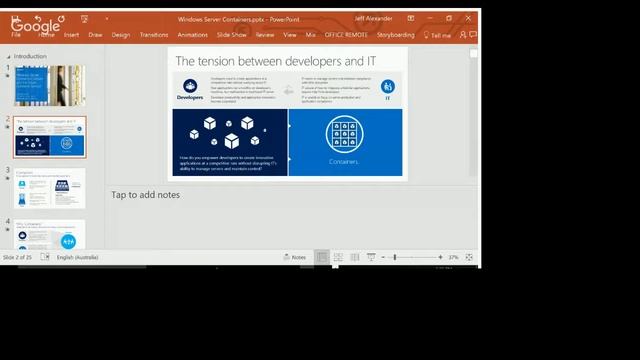Open the File menu
The image size is (640, 360).
pyautogui.click(x=16, y=35)
